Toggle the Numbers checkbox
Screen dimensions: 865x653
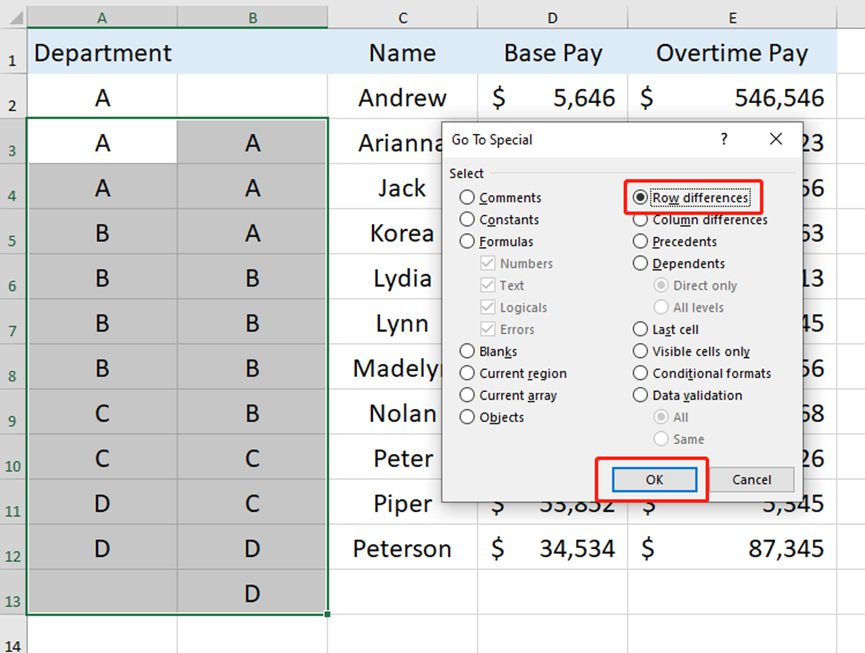coord(516,264)
